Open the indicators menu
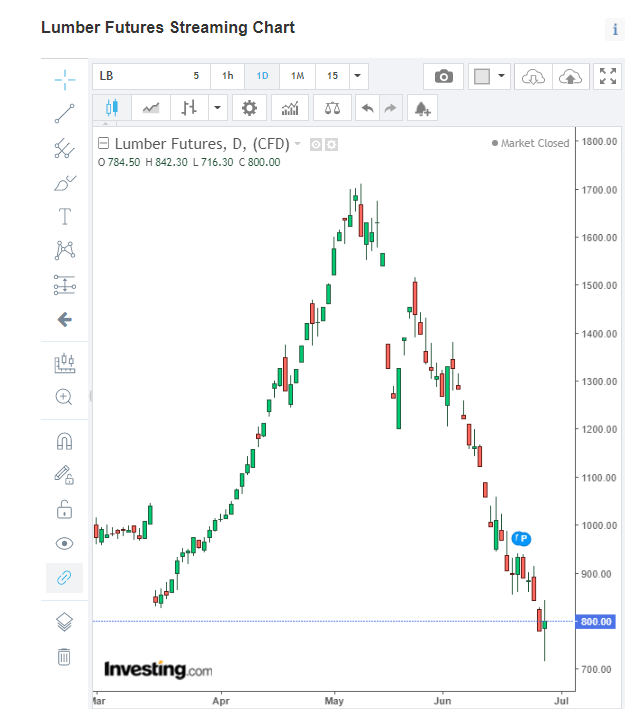625x709 pixels. [x=290, y=108]
